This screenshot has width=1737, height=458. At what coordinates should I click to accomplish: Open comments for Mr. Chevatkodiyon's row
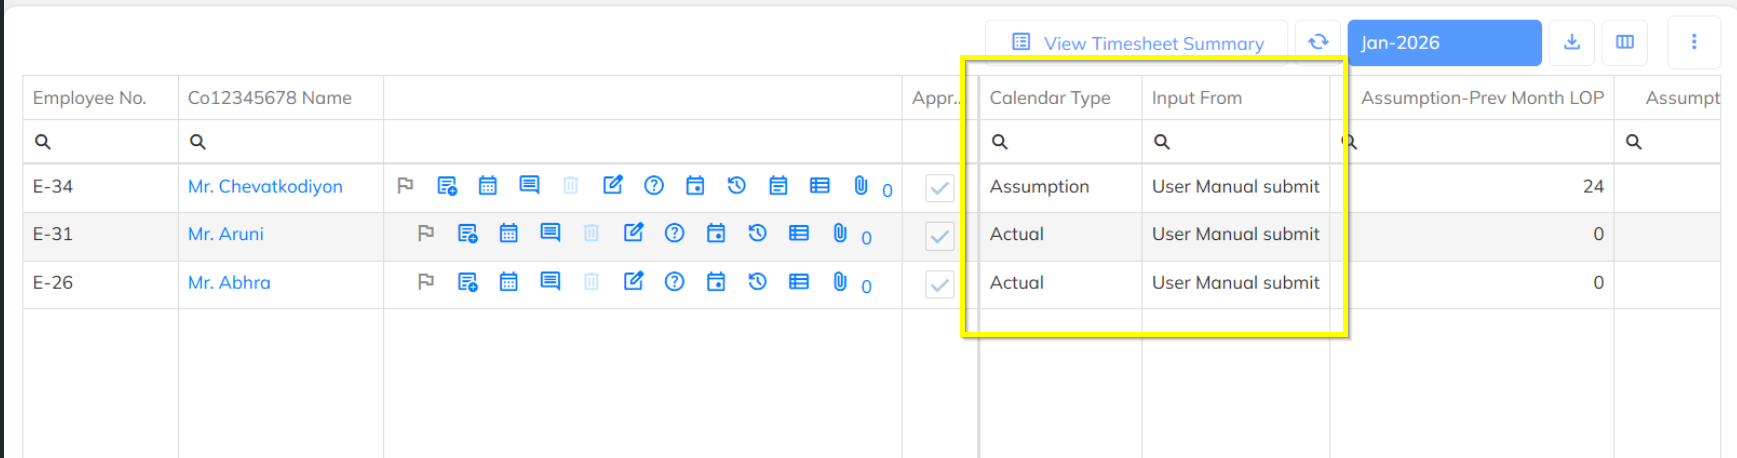point(529,185)
